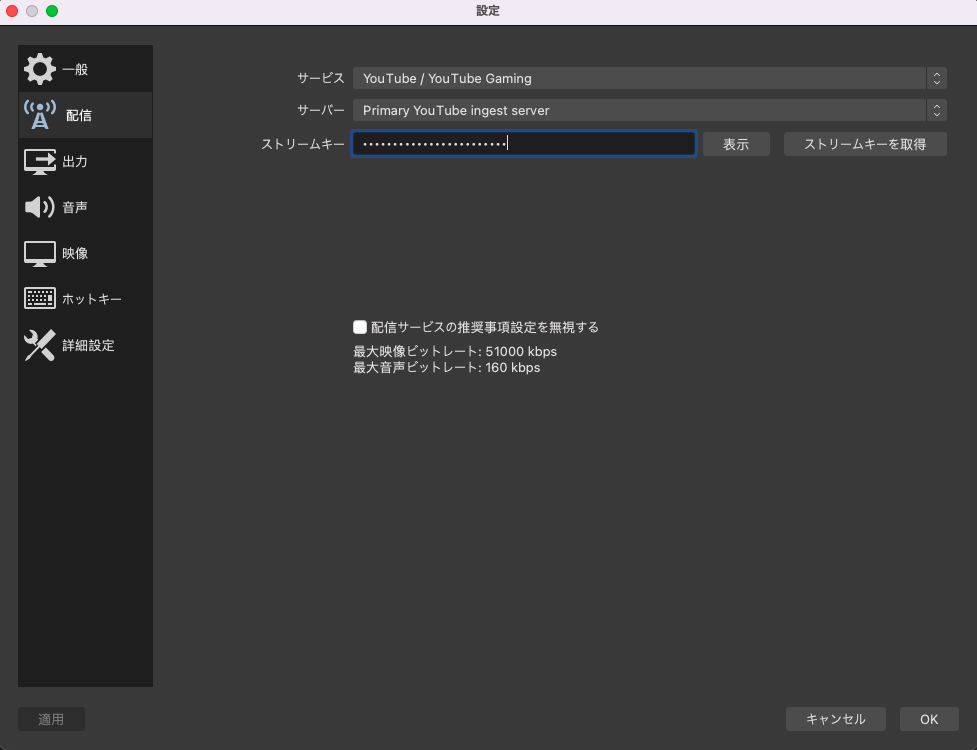Click the speaker icon for 音声
Image resolution: width=977 pixels, height=750 pixels.
(x=40, y=207)
